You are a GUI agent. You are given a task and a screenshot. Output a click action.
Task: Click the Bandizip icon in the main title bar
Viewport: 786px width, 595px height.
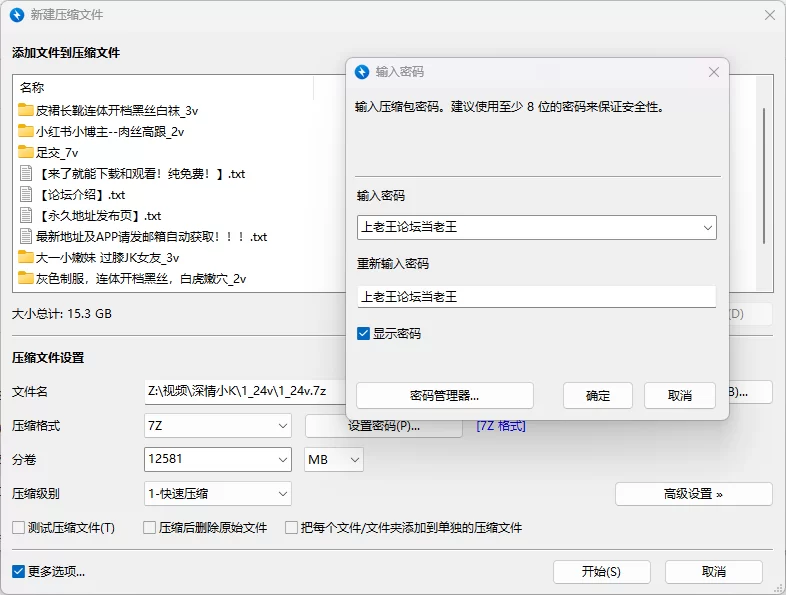[16, 15]
